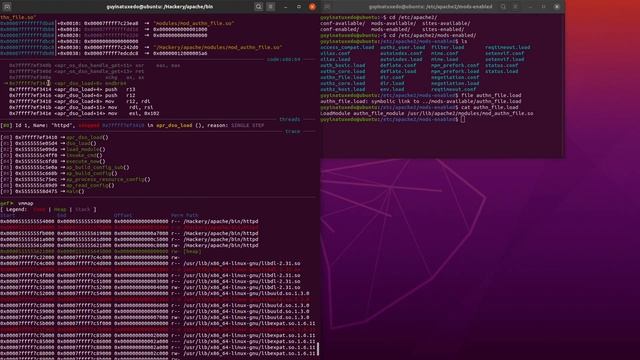Click 'mpm_prefork.load' in the ls listing

(x=456, y=71)
